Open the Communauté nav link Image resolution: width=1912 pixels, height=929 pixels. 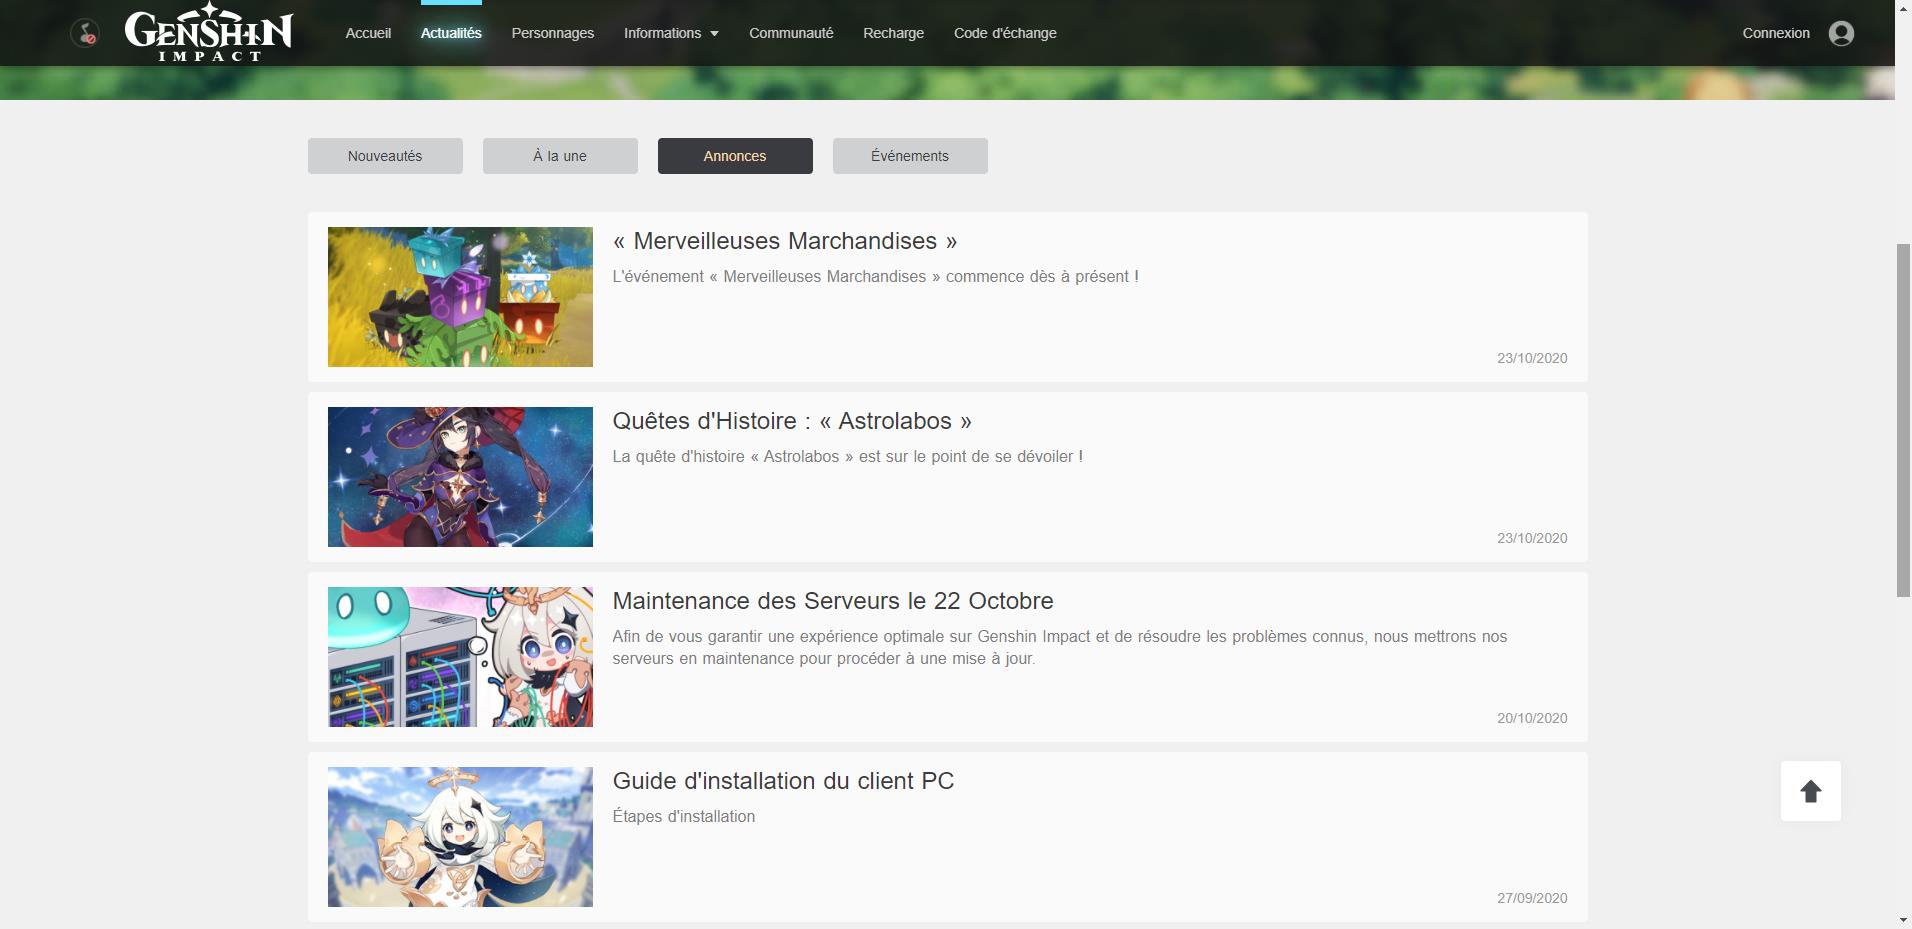click(x=791, y=33)
